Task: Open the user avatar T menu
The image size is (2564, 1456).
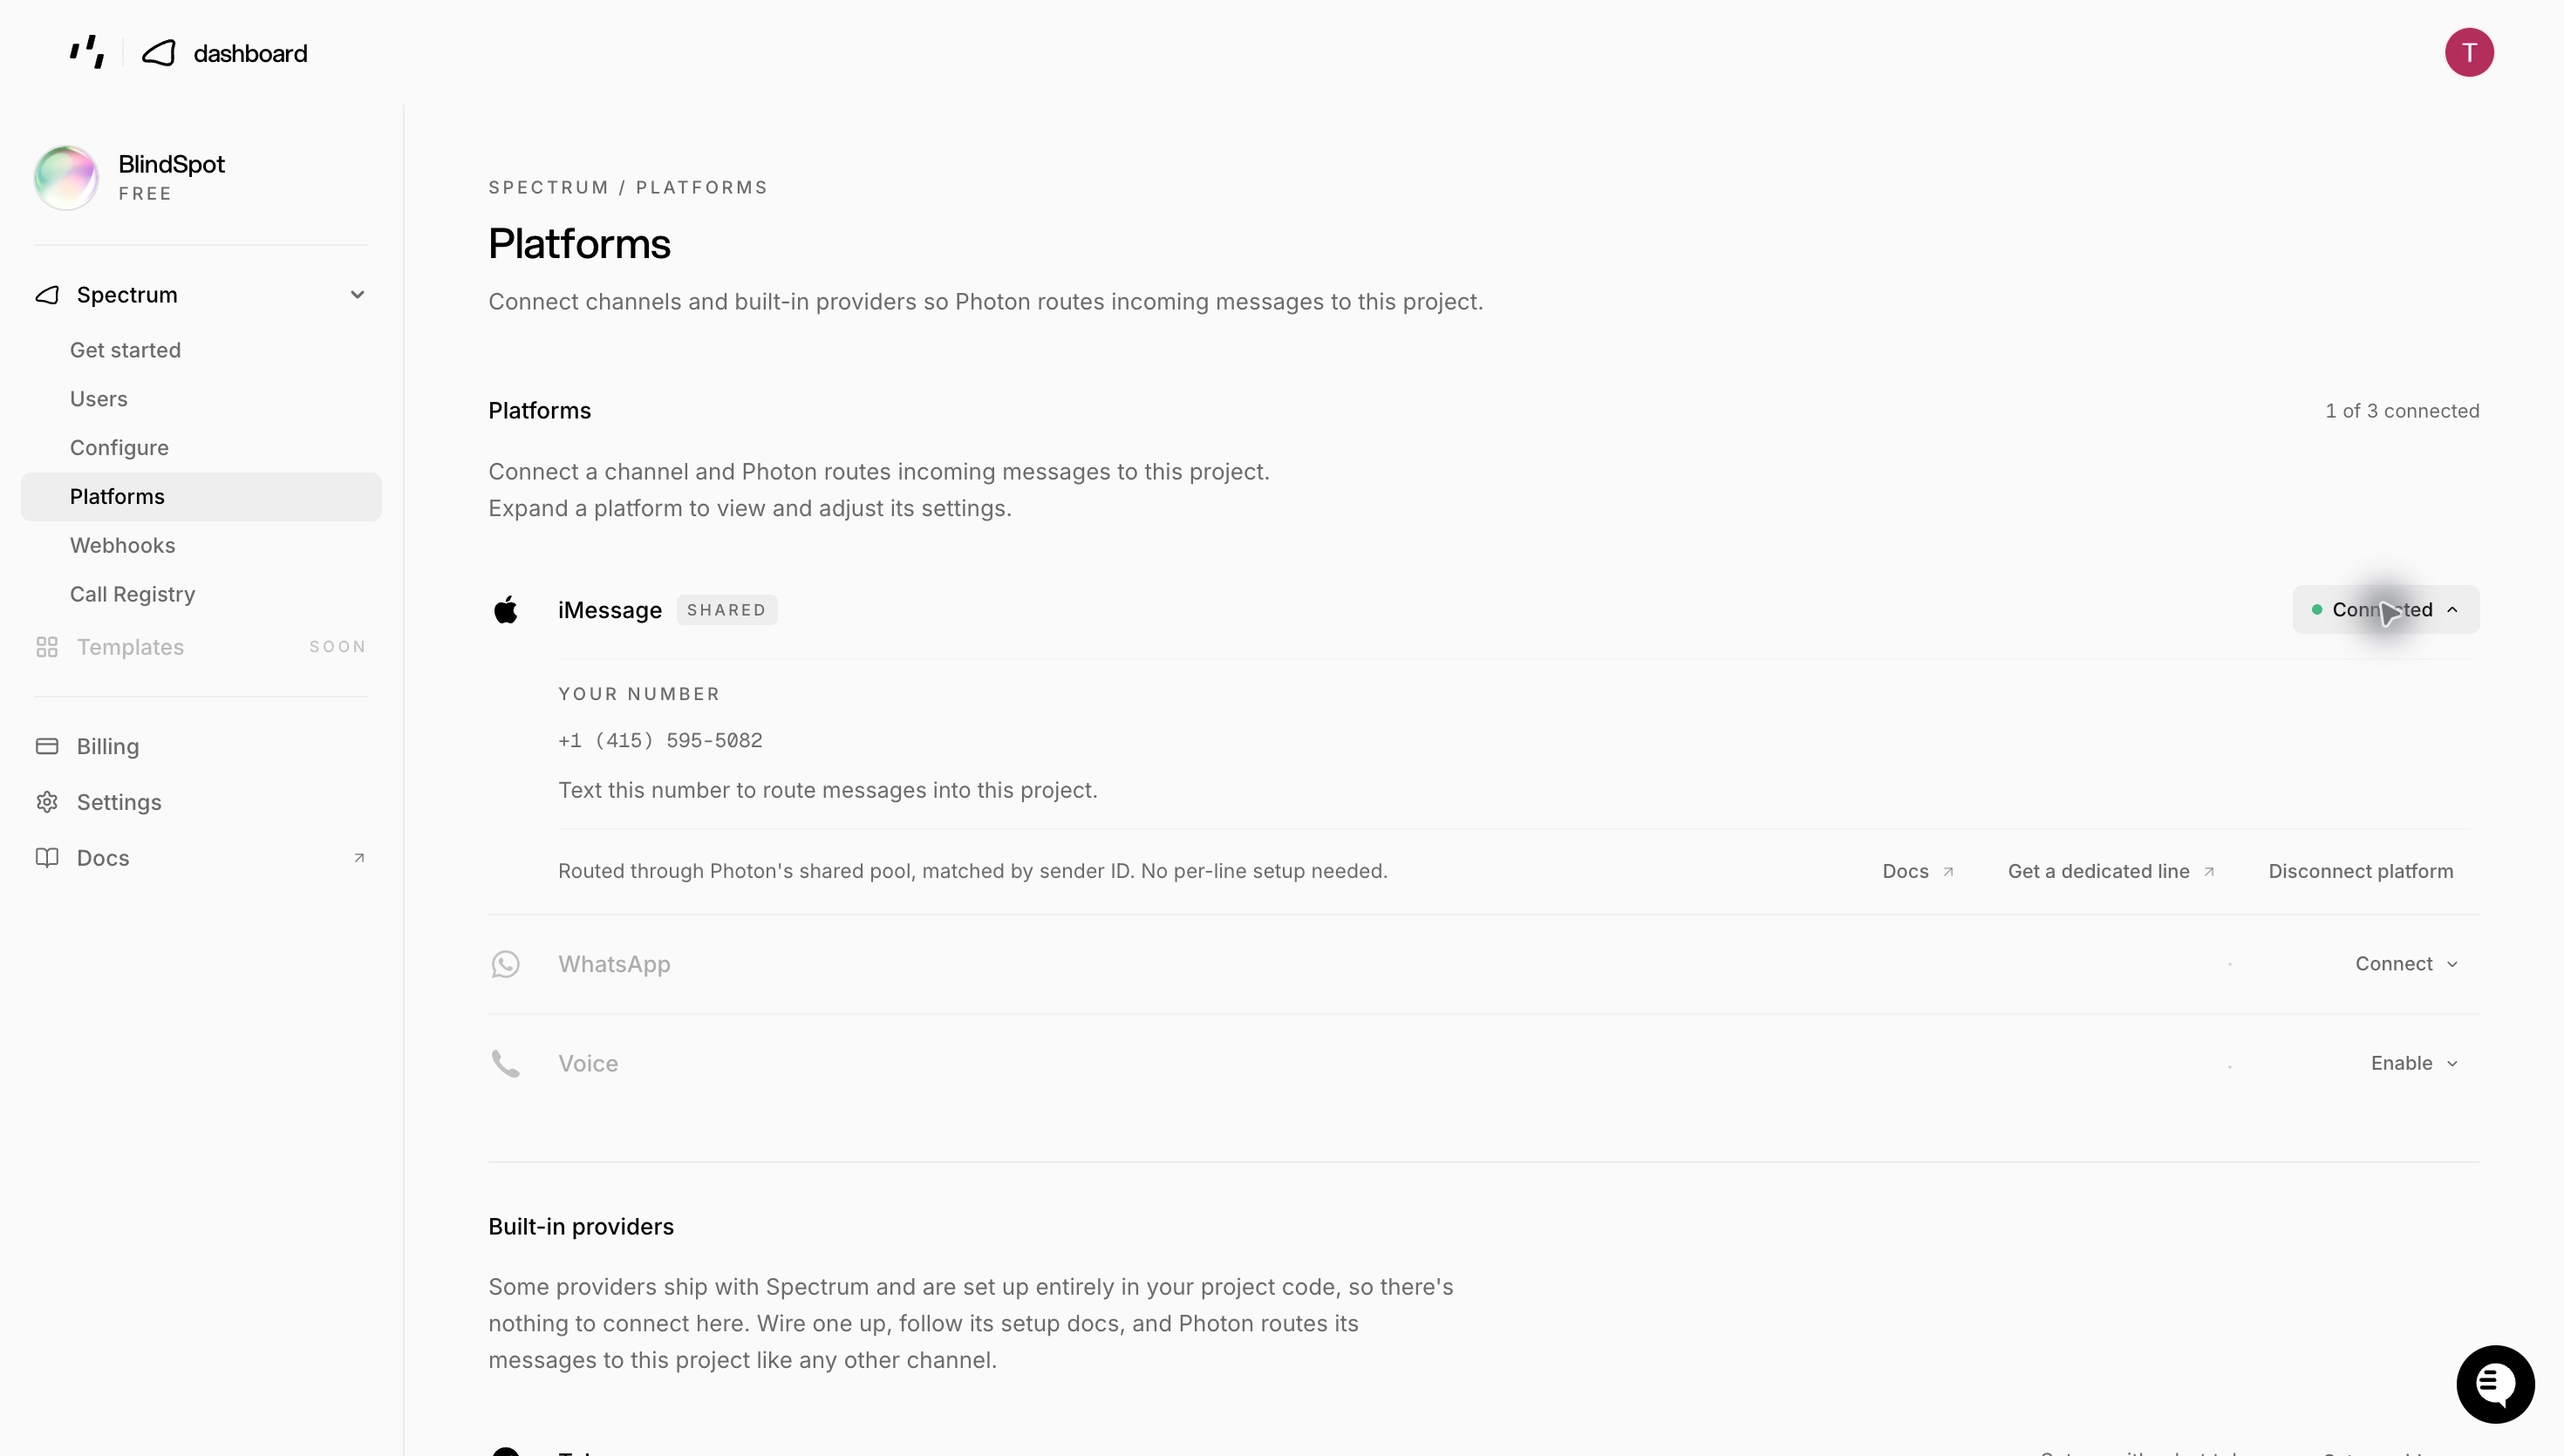Action: point(2469,52)
